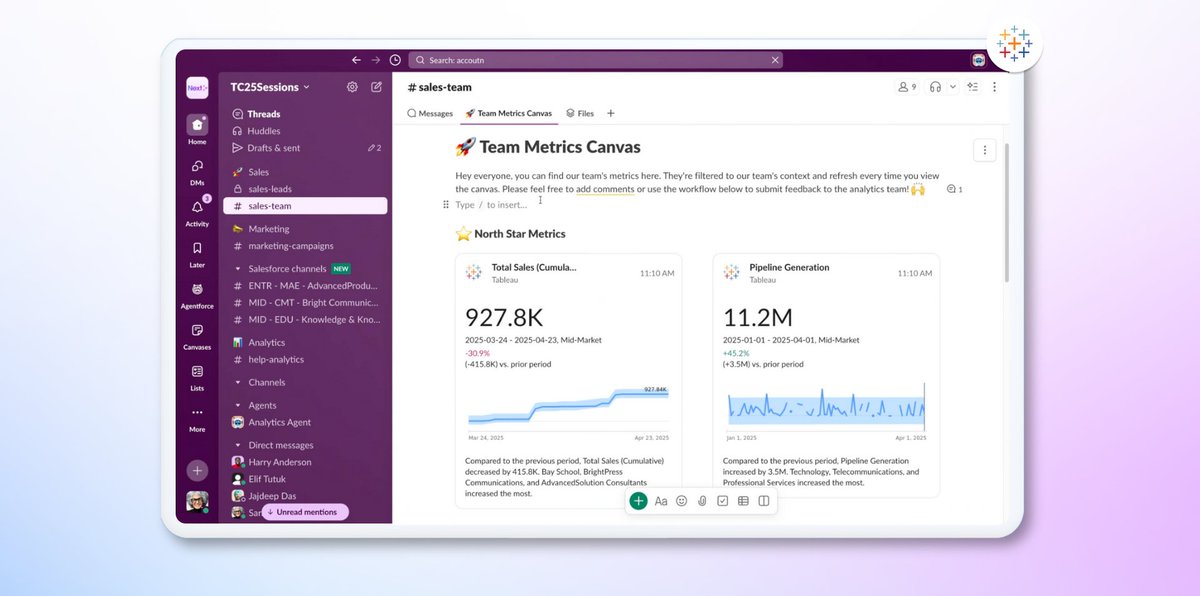Image resolution: width=1200 pixels, height=596 pixels.
Task: Open workspace settings gear icon
Action: coord(352,87)
